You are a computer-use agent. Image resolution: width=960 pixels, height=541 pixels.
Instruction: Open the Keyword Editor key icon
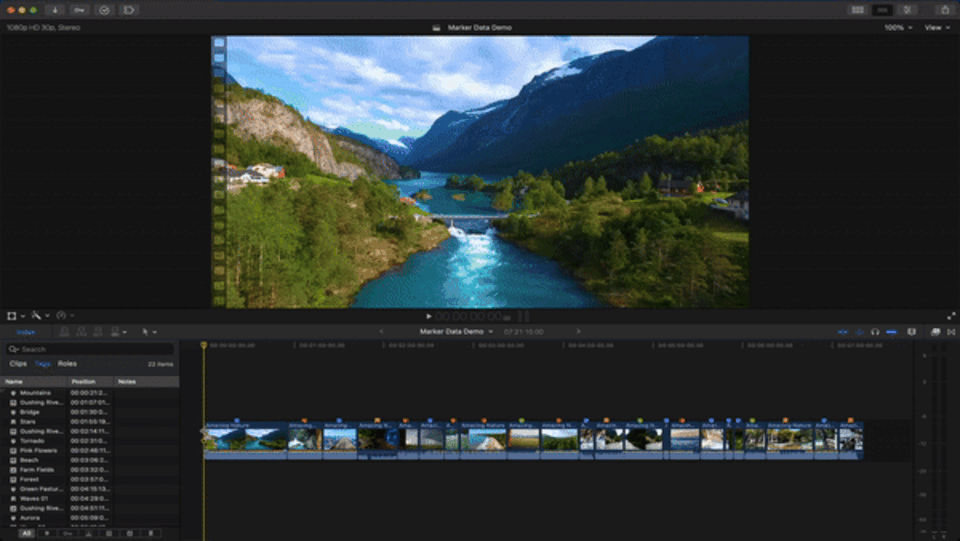[80, 10]
